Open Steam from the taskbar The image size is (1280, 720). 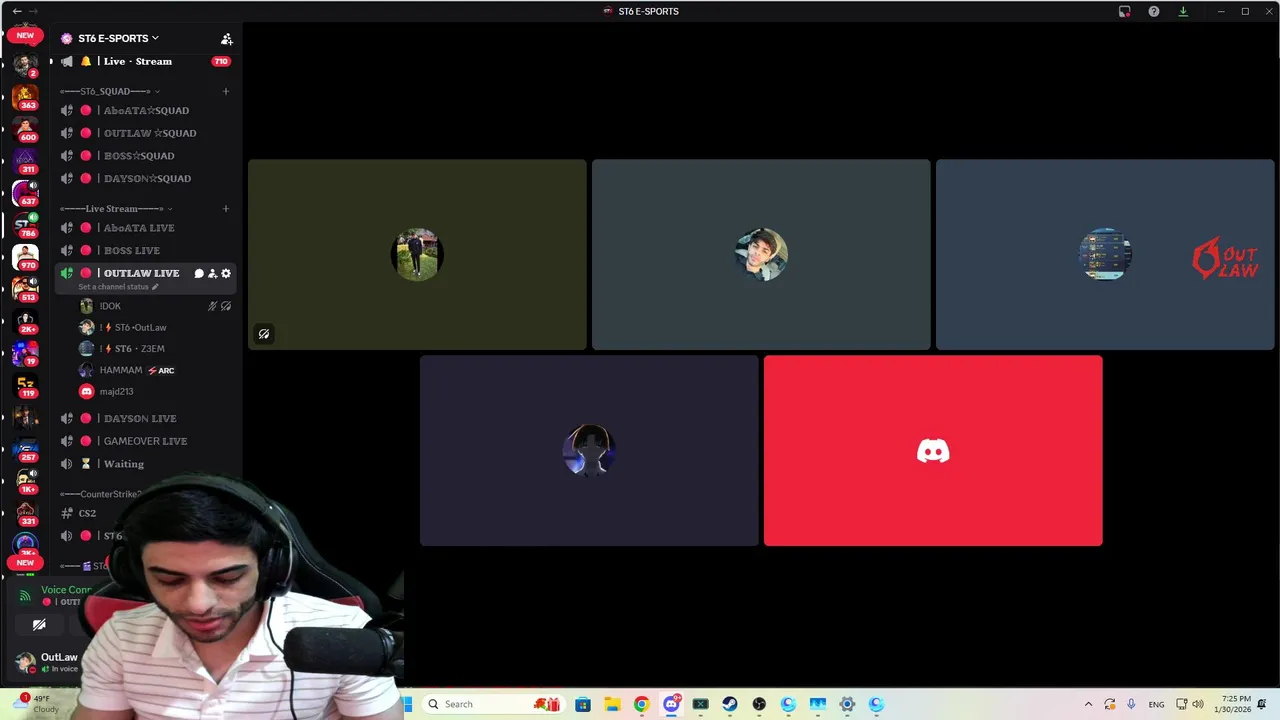pyautogui.click(x=730, y=704)
